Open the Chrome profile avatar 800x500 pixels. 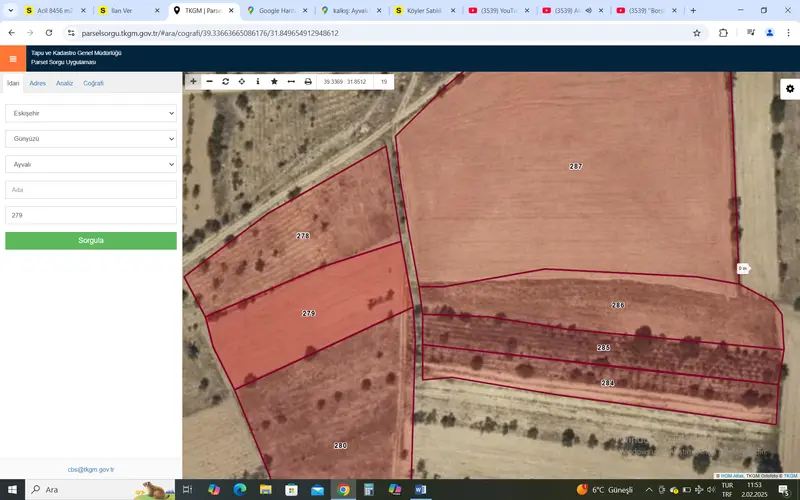tap(769, 33)
